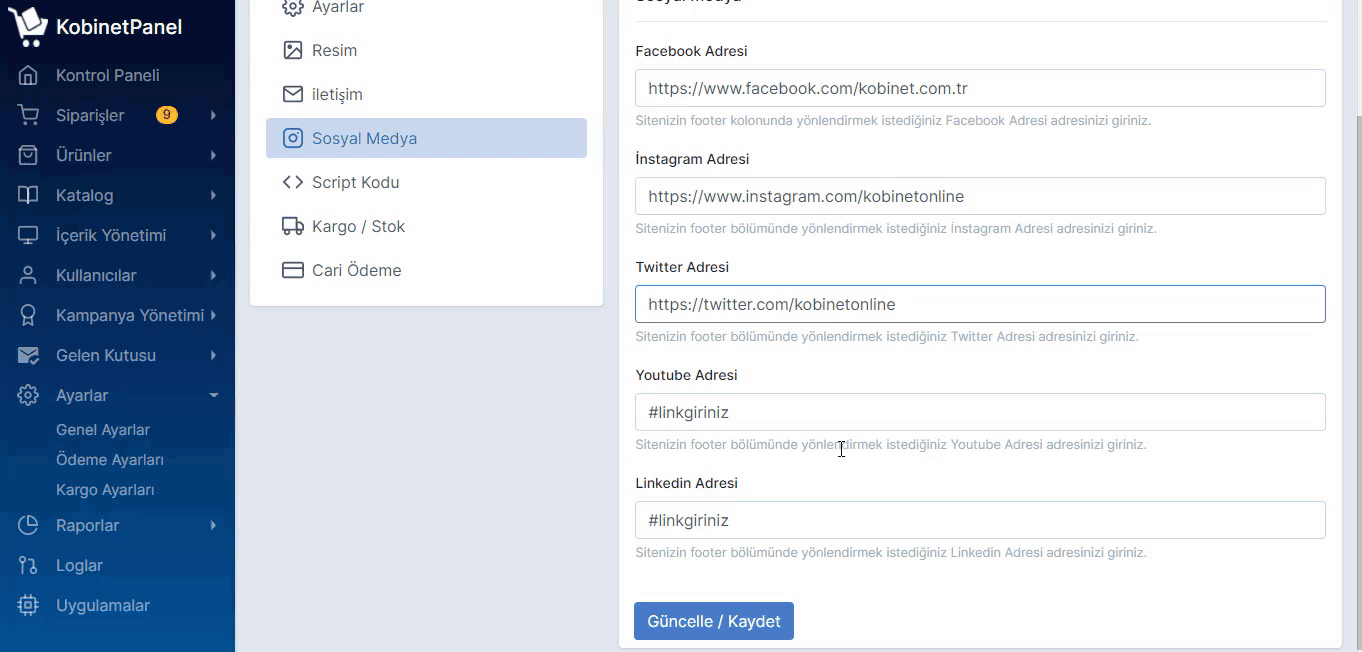Click the Cari Ödeme credit card icon
The width and height of the screenshot is (1362, 652).
pyautogui.click(x=293, y=270)
